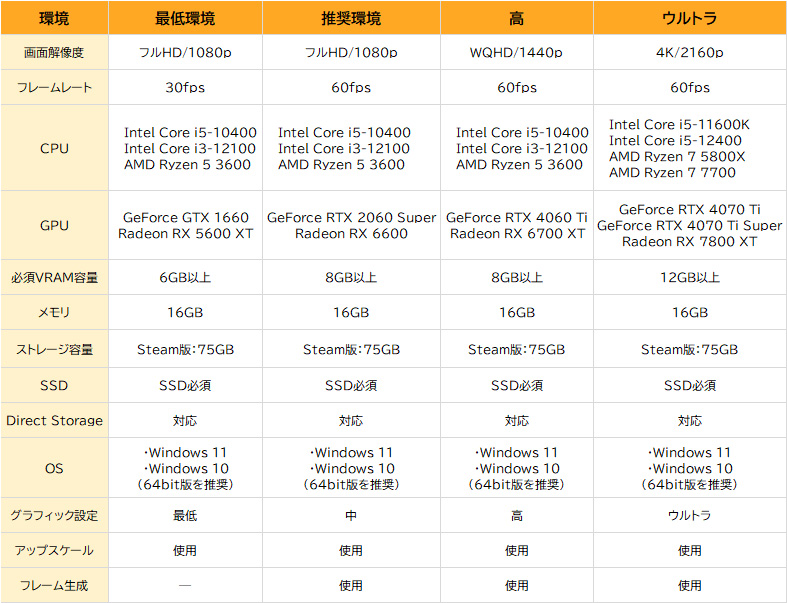The width and height of the screenshot is (787, 603).
Task: Select the 環境 header cell
Action: click(54, 18)
